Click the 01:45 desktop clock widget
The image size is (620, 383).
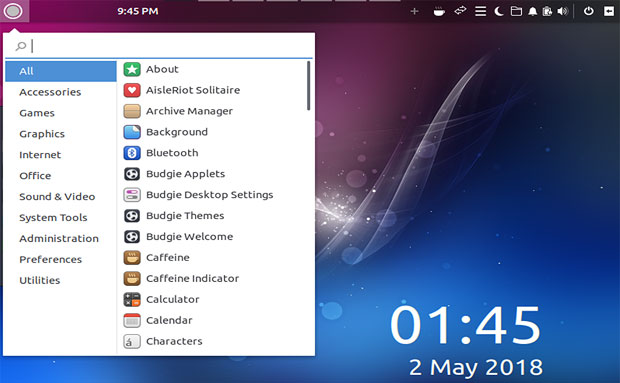(x=465, y=326)
